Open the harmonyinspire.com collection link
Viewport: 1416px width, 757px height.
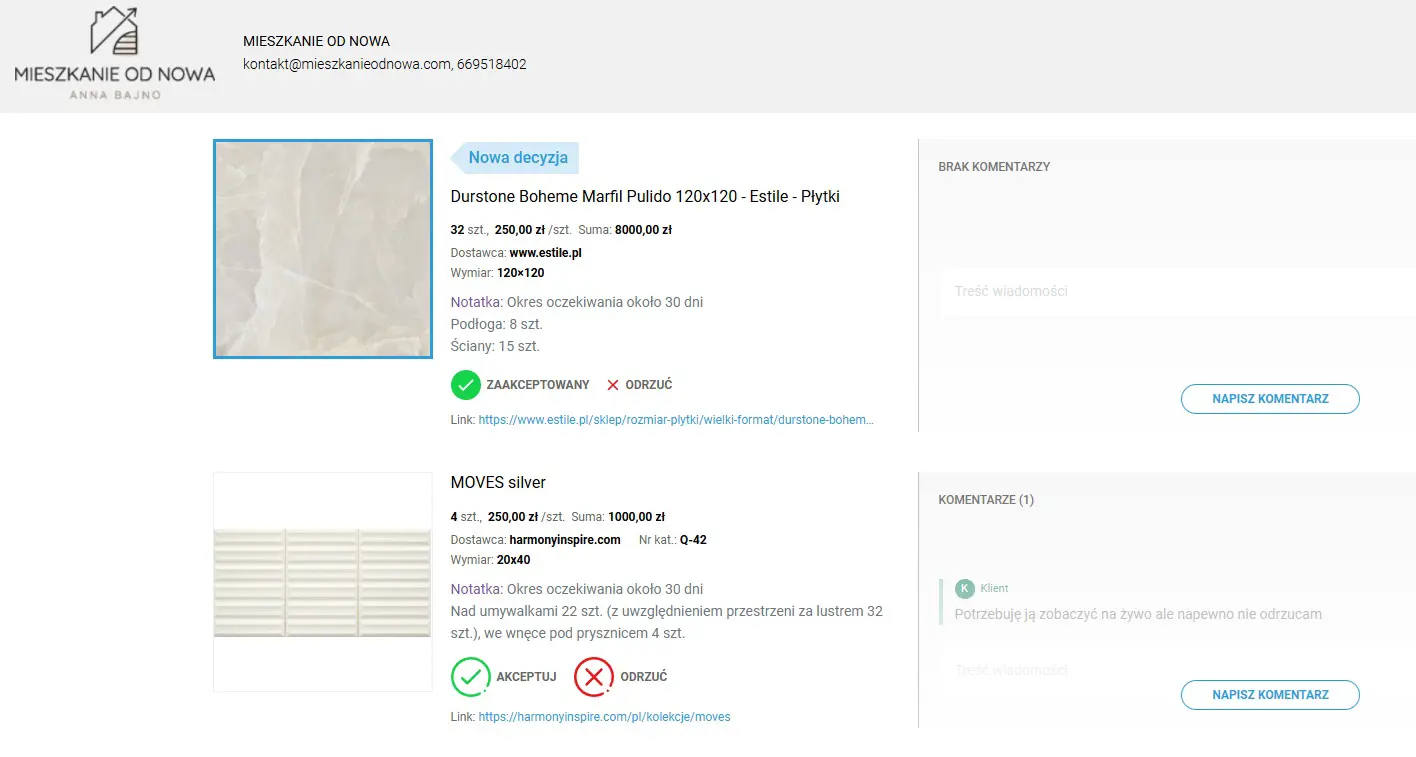(604, 717)
